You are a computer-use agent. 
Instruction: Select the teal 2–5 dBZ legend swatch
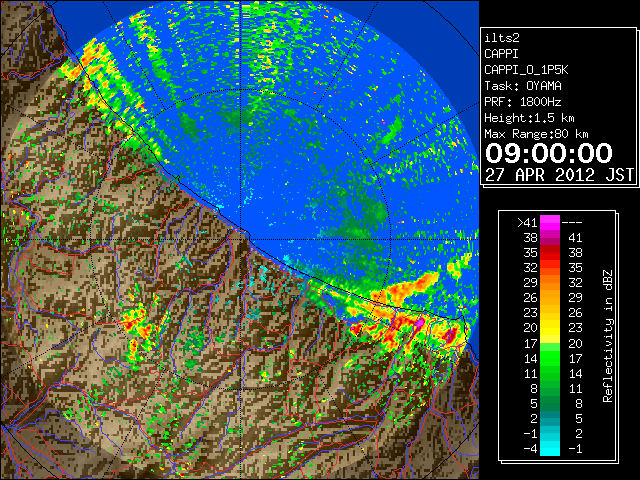click(550, 418)
